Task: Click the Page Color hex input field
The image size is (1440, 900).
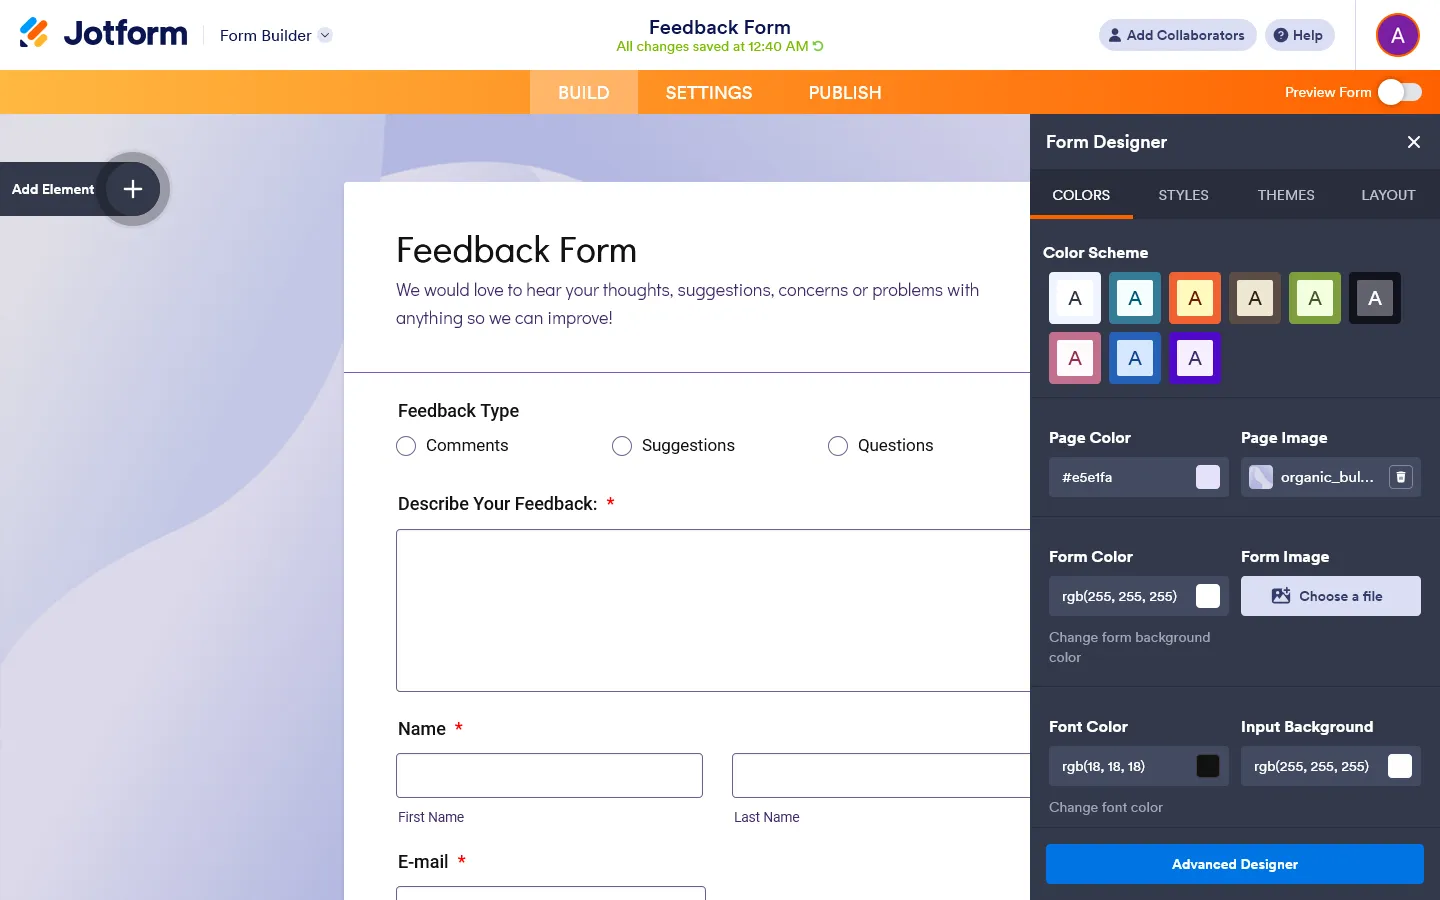Action: (x=1120, y=477)
